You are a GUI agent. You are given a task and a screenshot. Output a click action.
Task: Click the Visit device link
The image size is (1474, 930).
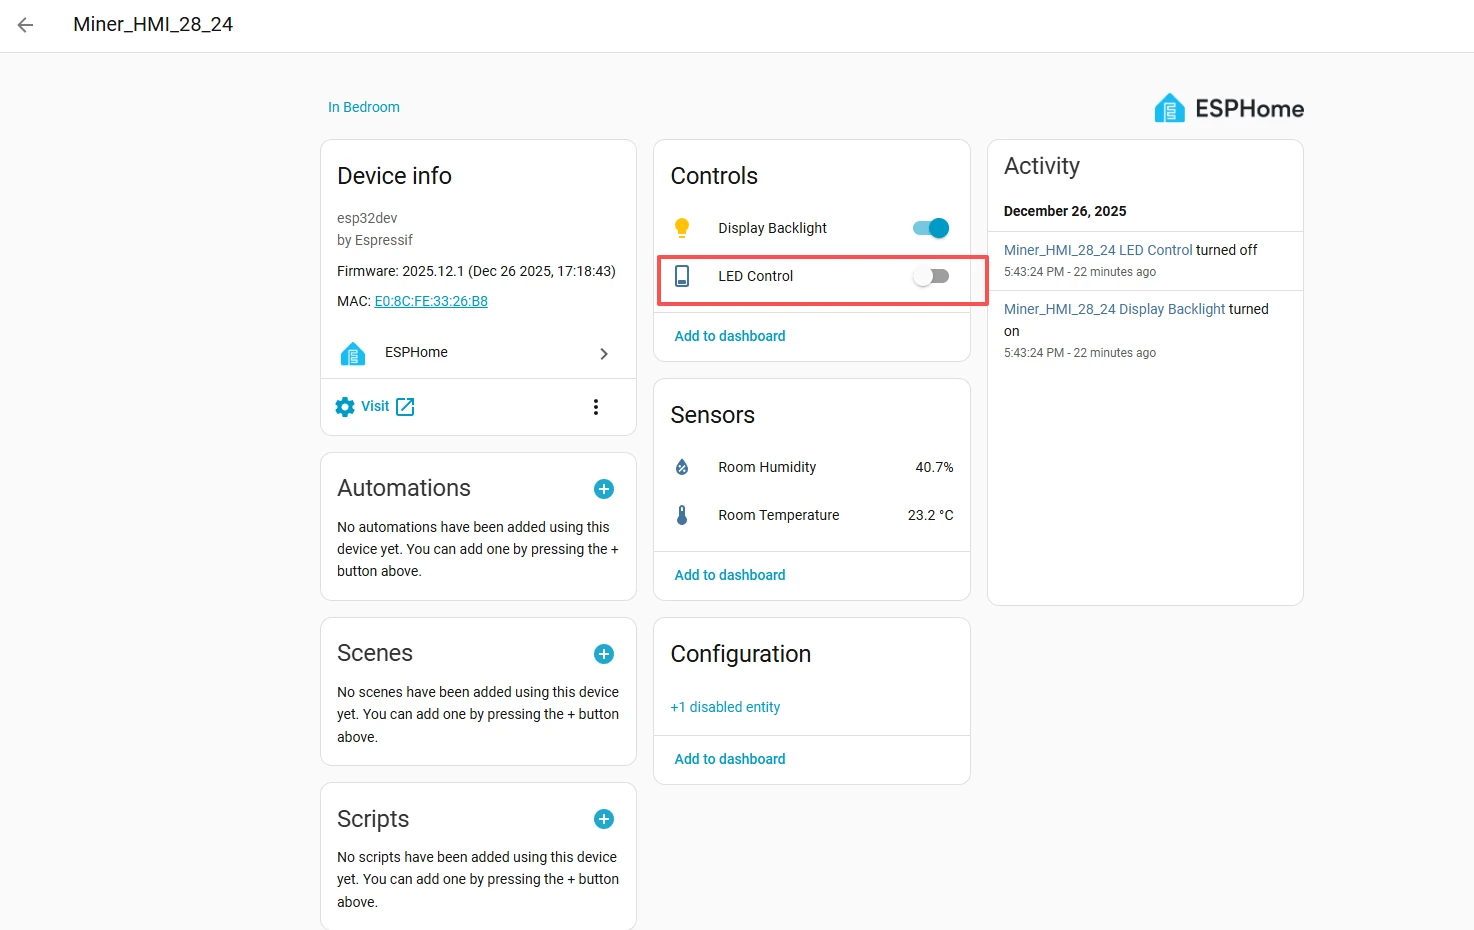pos(375,406)
